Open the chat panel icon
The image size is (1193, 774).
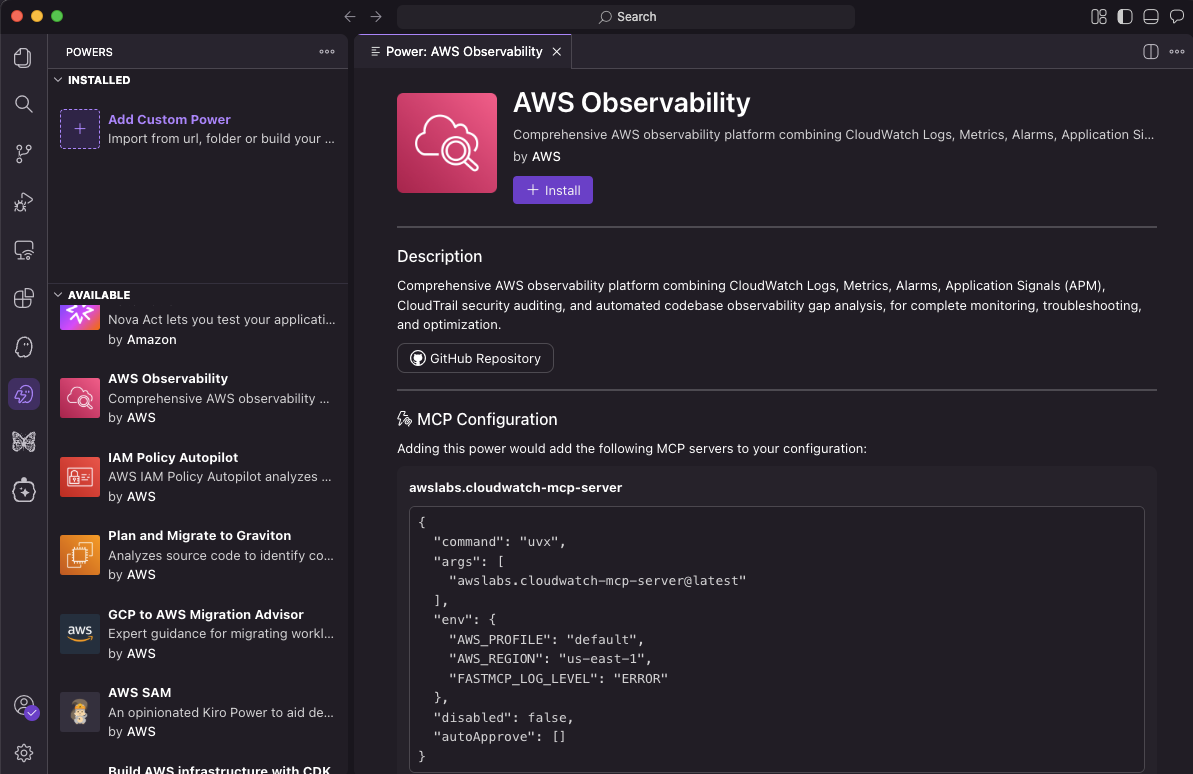pyautogui.click(x=1176, y=17)
